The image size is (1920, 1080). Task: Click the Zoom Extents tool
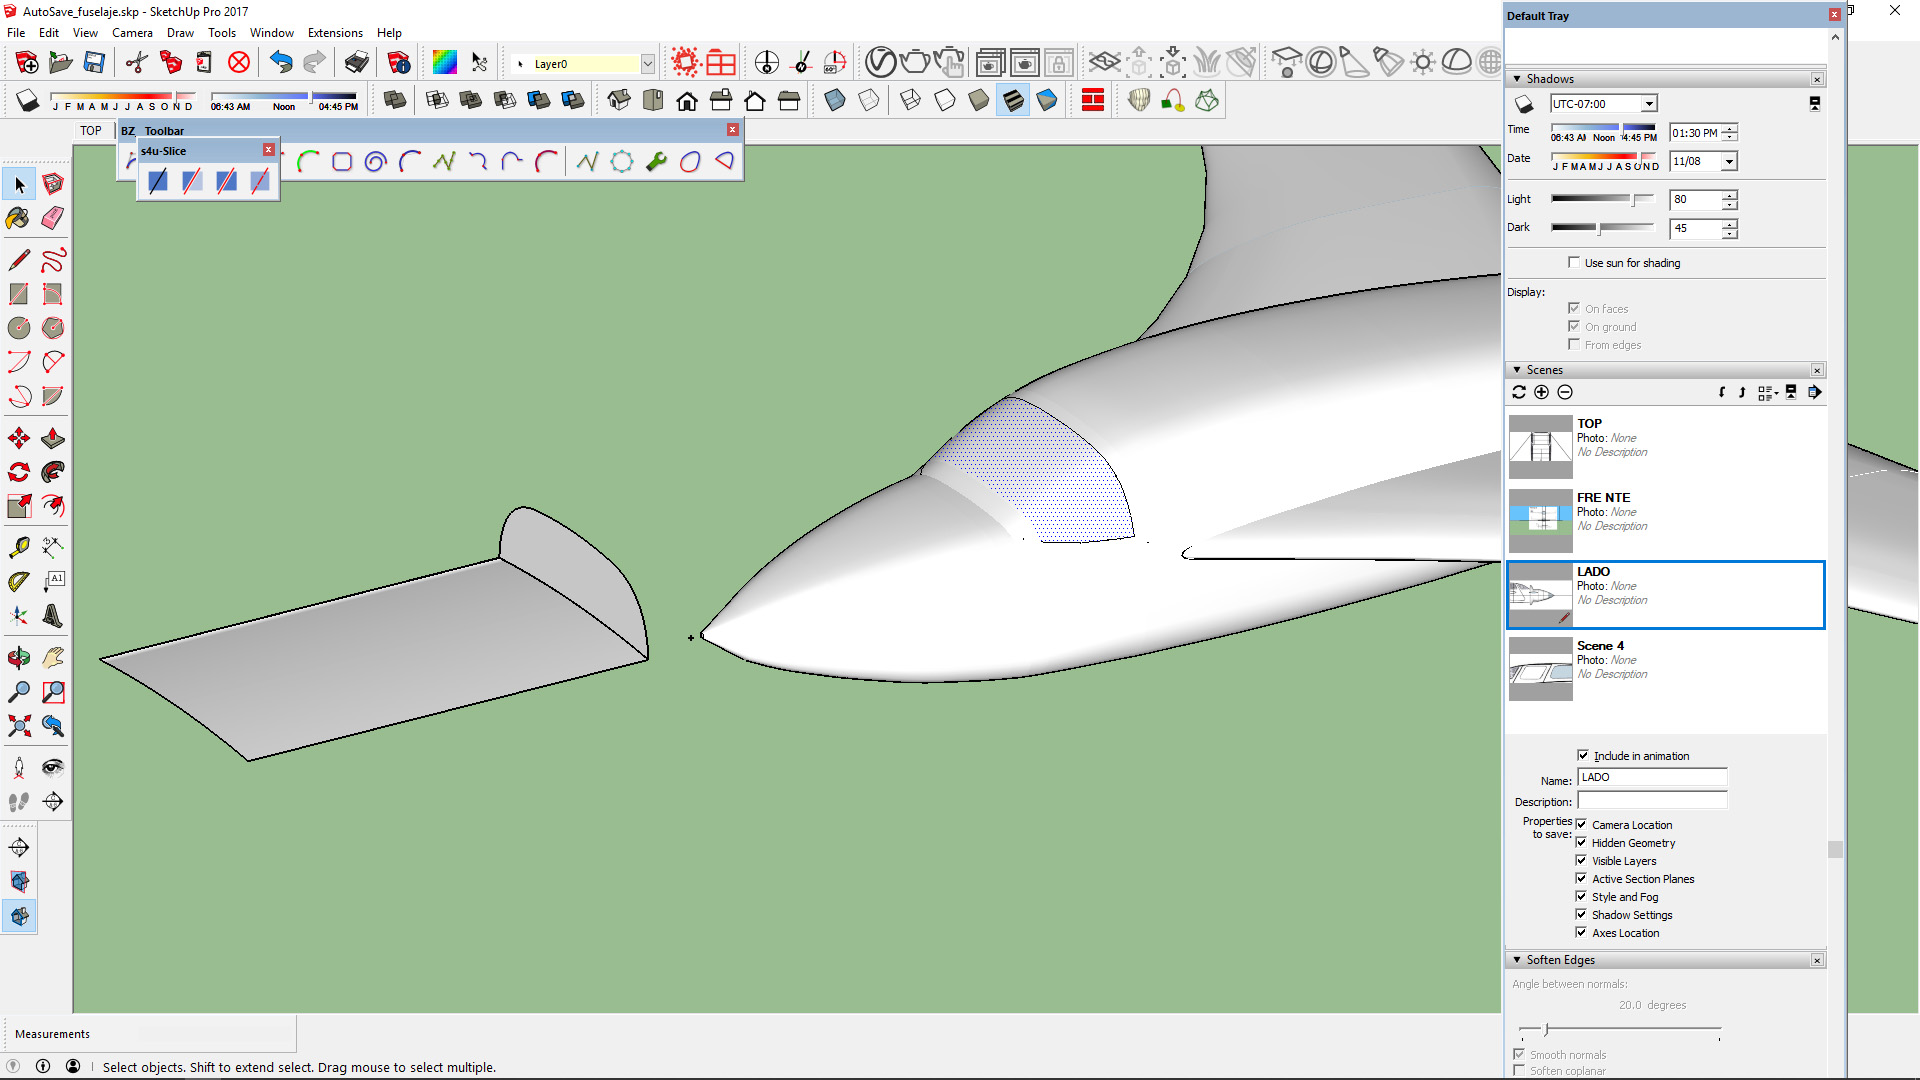pyautogui.click(x=18, y=726)
